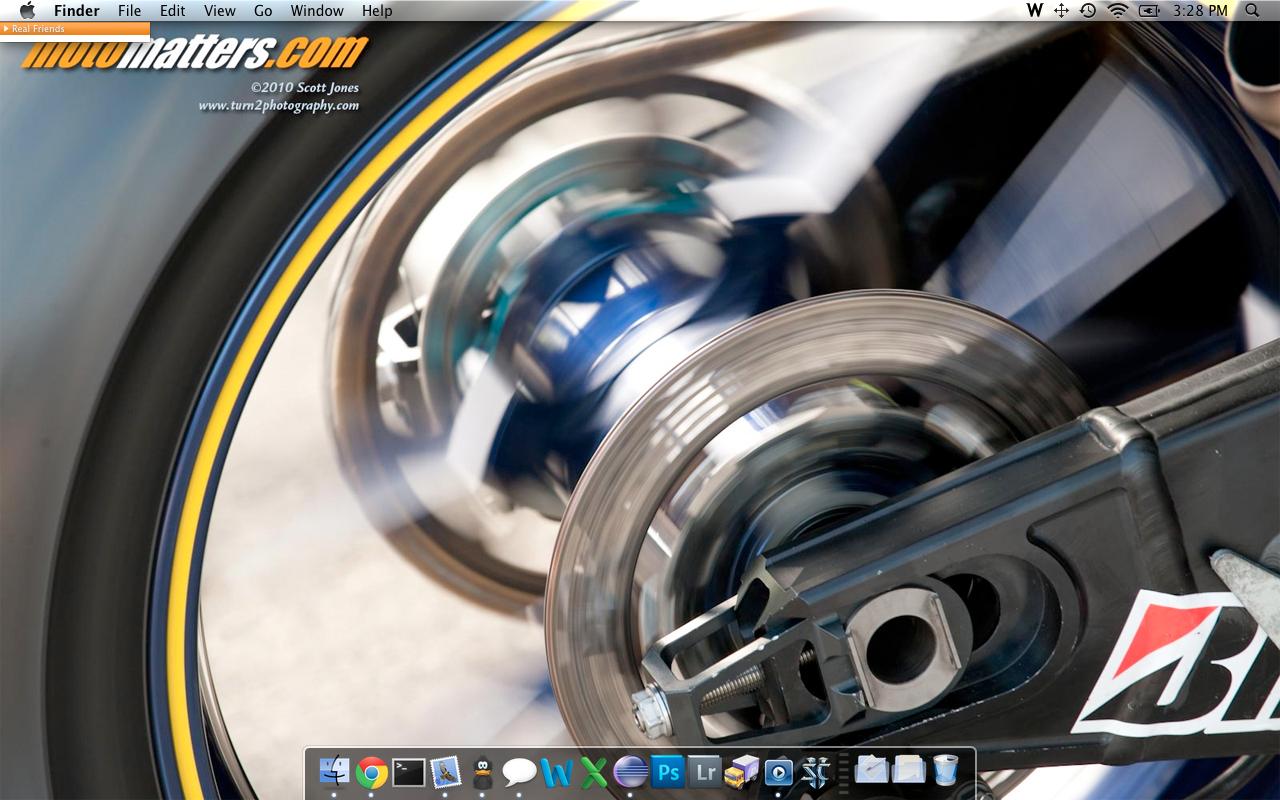1280x800 pixels.
Task: Open the first folder stack in Dock
Action: click(x=871, y=770)
